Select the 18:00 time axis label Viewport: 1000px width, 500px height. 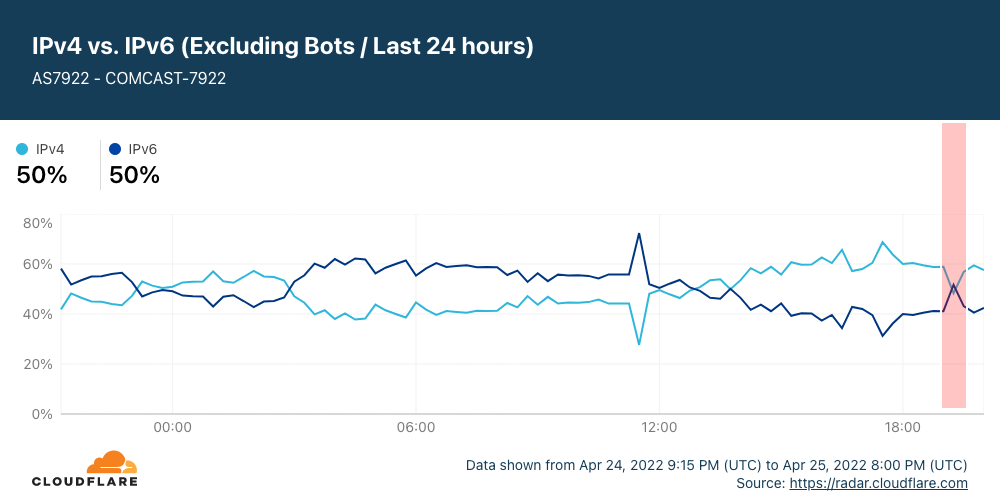(x=903, y=428)
